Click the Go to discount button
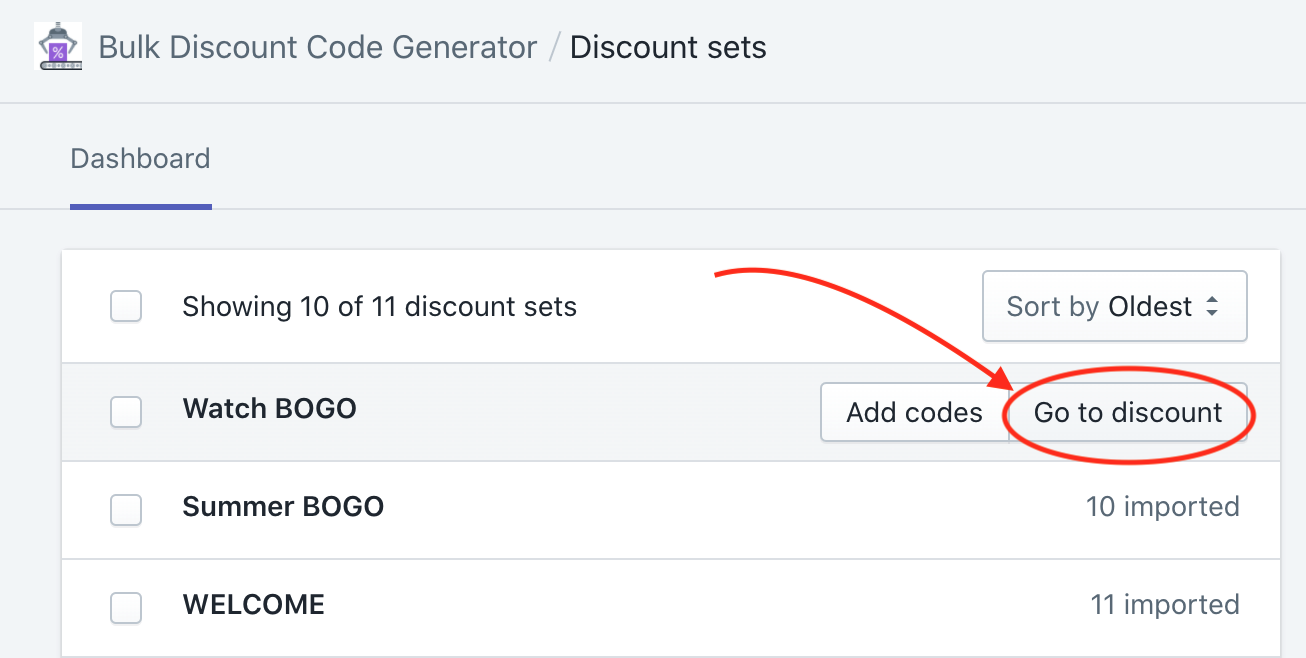 [1128, 413]
